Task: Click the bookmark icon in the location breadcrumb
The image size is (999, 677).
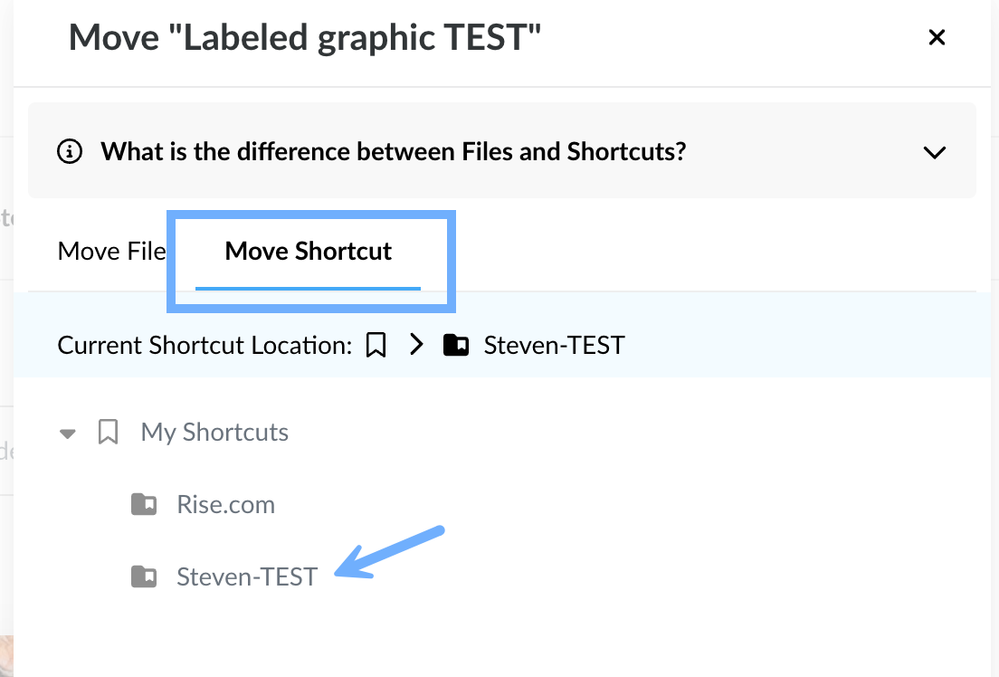Action: (x=376, y=346)
